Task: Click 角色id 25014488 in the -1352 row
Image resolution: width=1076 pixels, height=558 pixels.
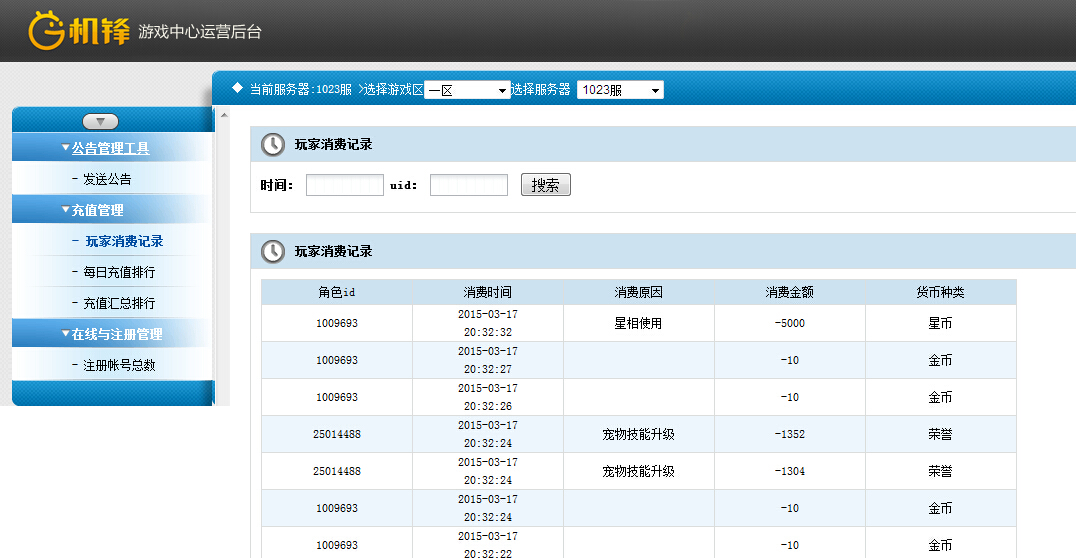Action: (x=337, y=434)
